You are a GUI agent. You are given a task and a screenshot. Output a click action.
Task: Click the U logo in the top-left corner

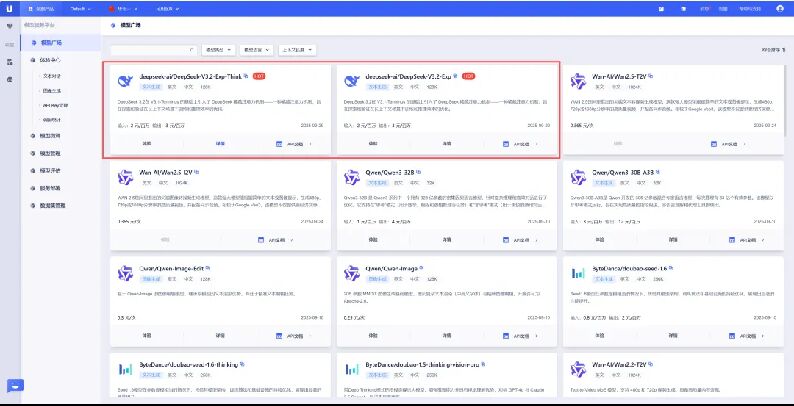(10, 9)
